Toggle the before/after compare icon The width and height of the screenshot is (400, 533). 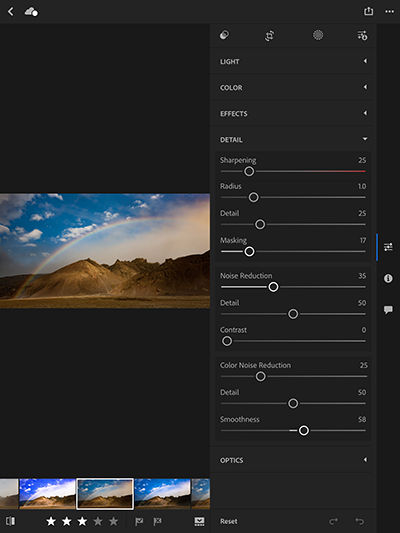11,521
